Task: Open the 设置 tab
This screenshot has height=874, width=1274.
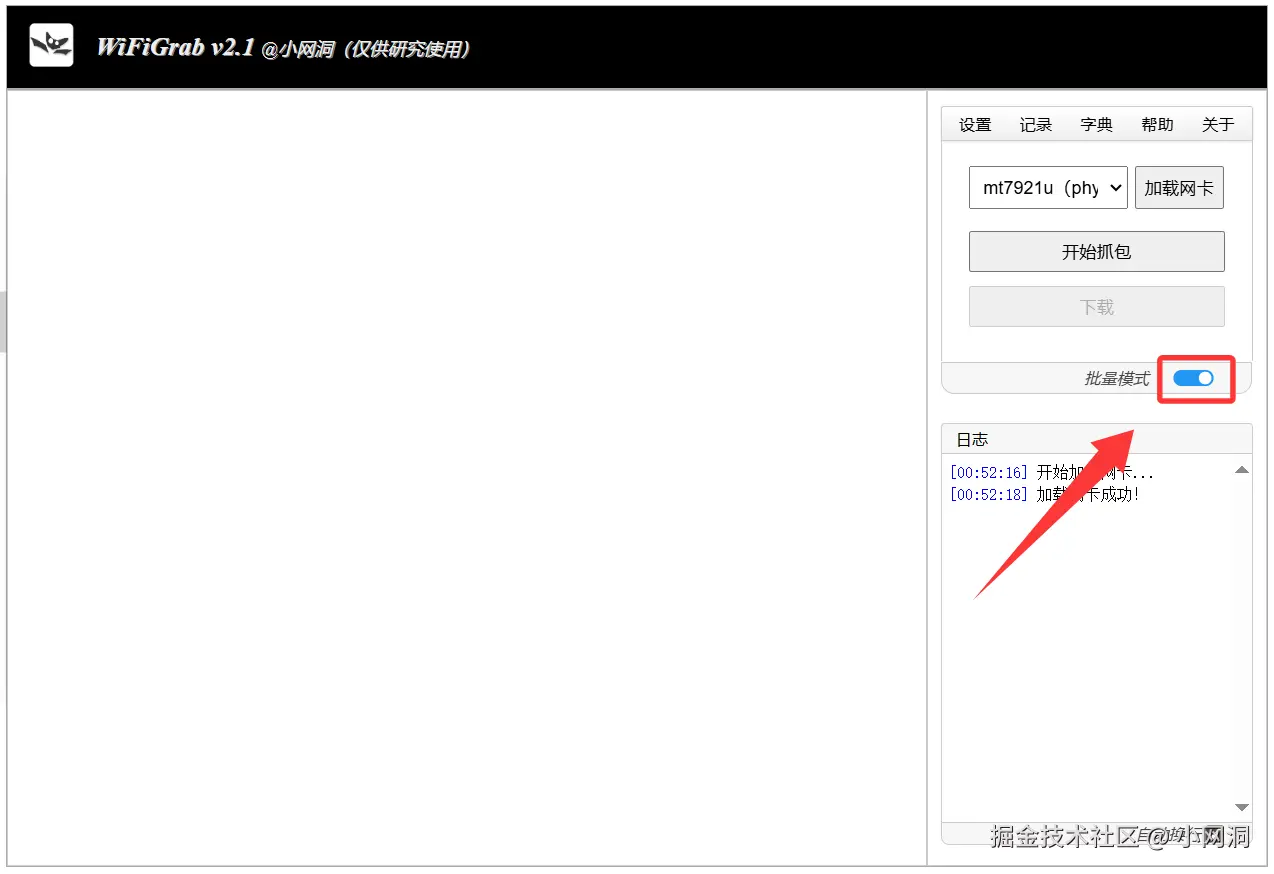Action: pyautogui.click(x=975, y=124)
